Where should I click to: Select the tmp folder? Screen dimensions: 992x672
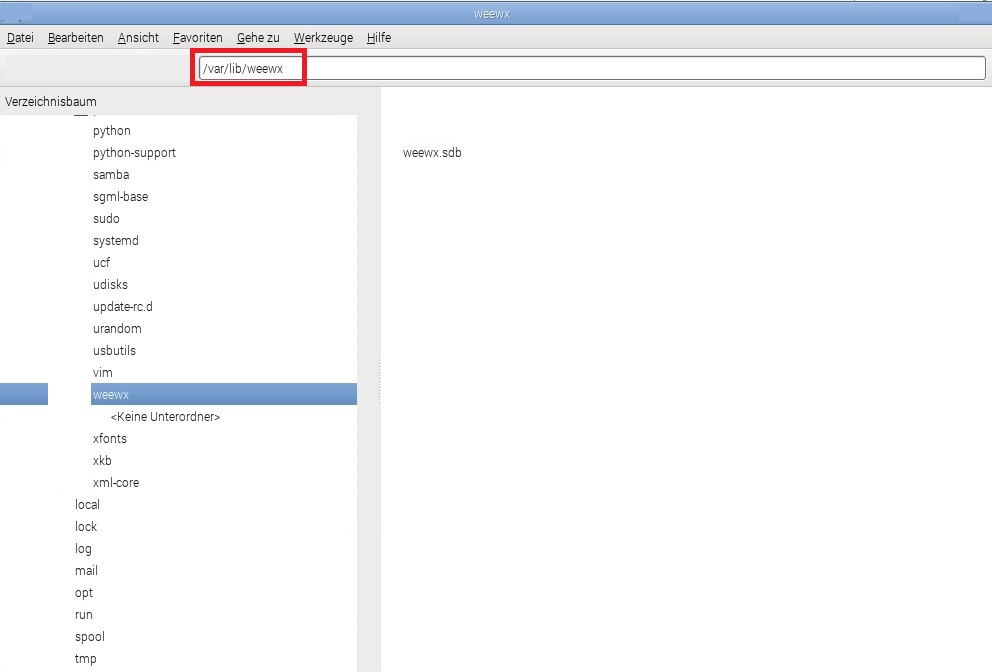click(85, 659)
